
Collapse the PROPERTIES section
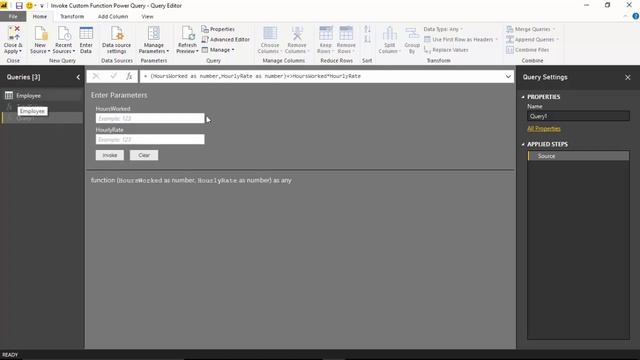tap(523, 97)
